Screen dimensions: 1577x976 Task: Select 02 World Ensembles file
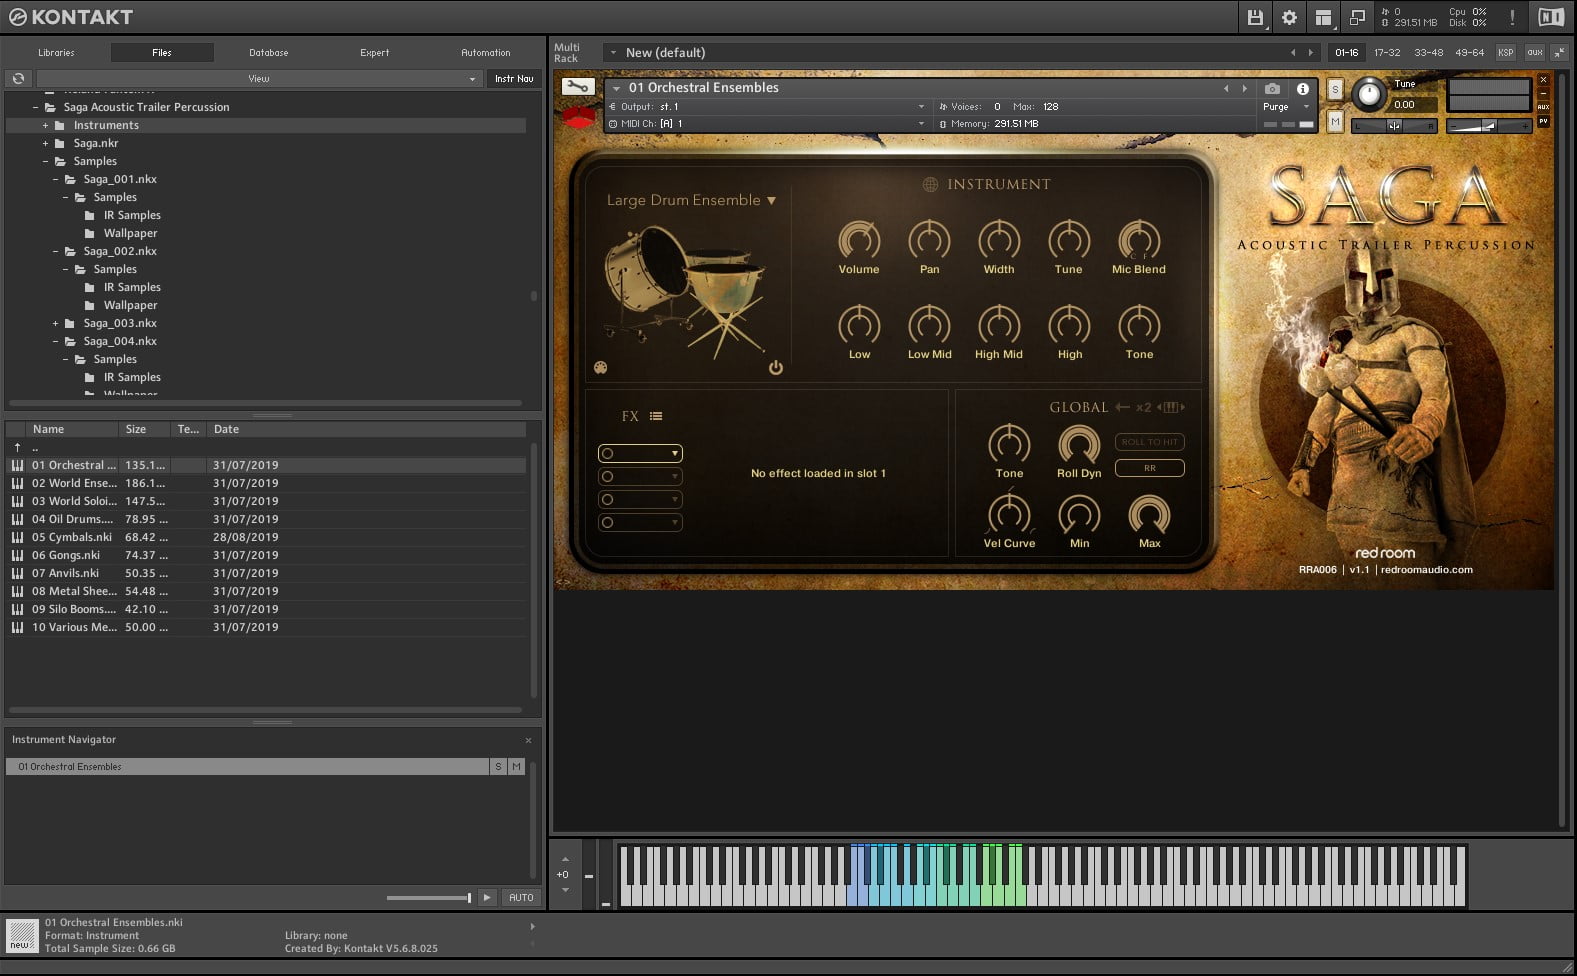266,483
